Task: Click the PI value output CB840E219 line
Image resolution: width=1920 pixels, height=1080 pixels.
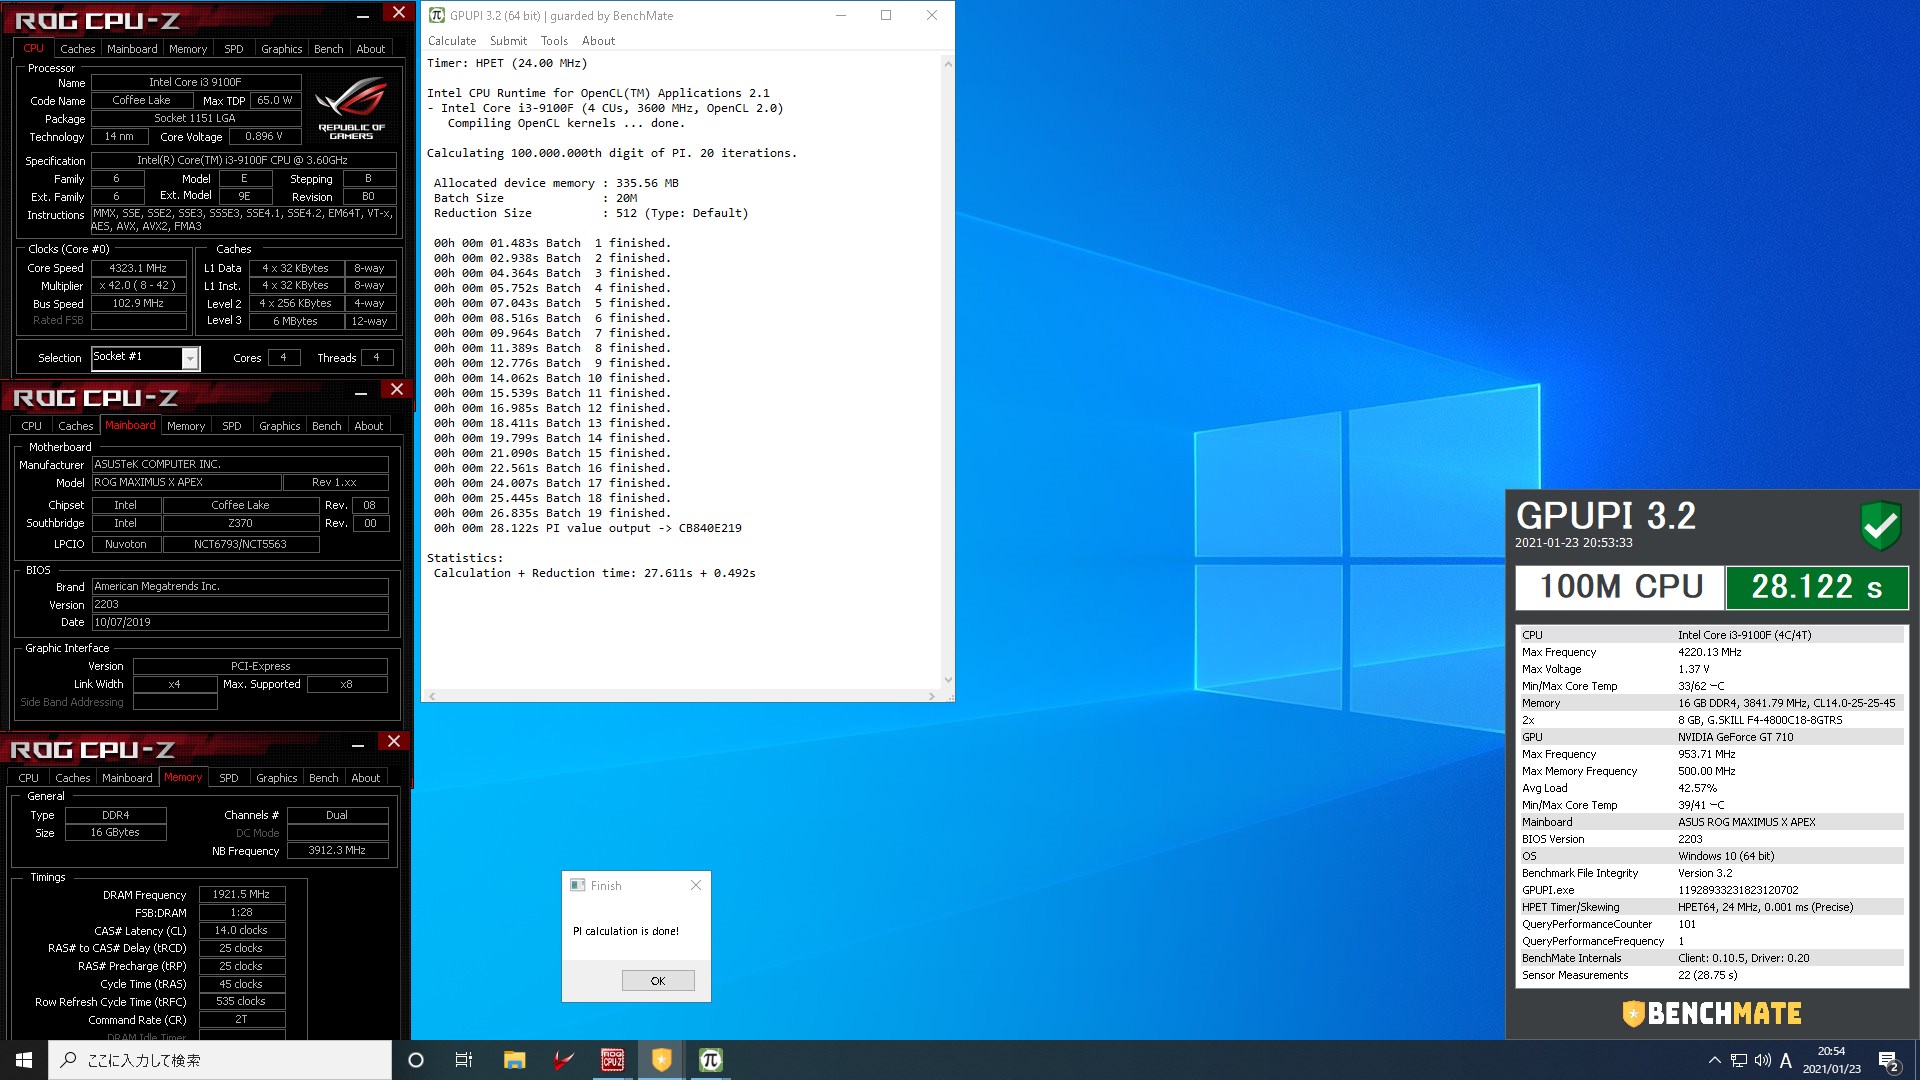Action: click(x=588, y=529)
